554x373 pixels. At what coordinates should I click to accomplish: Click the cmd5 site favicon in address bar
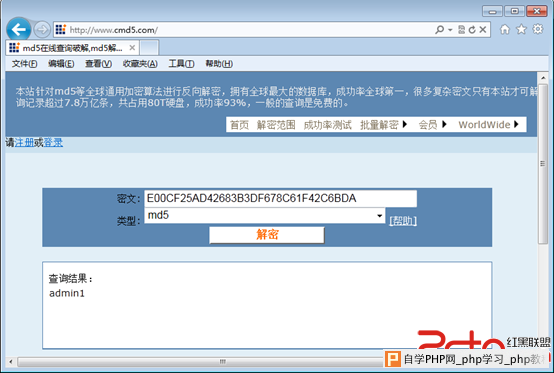pyautogui.click(x=61, y=30)
